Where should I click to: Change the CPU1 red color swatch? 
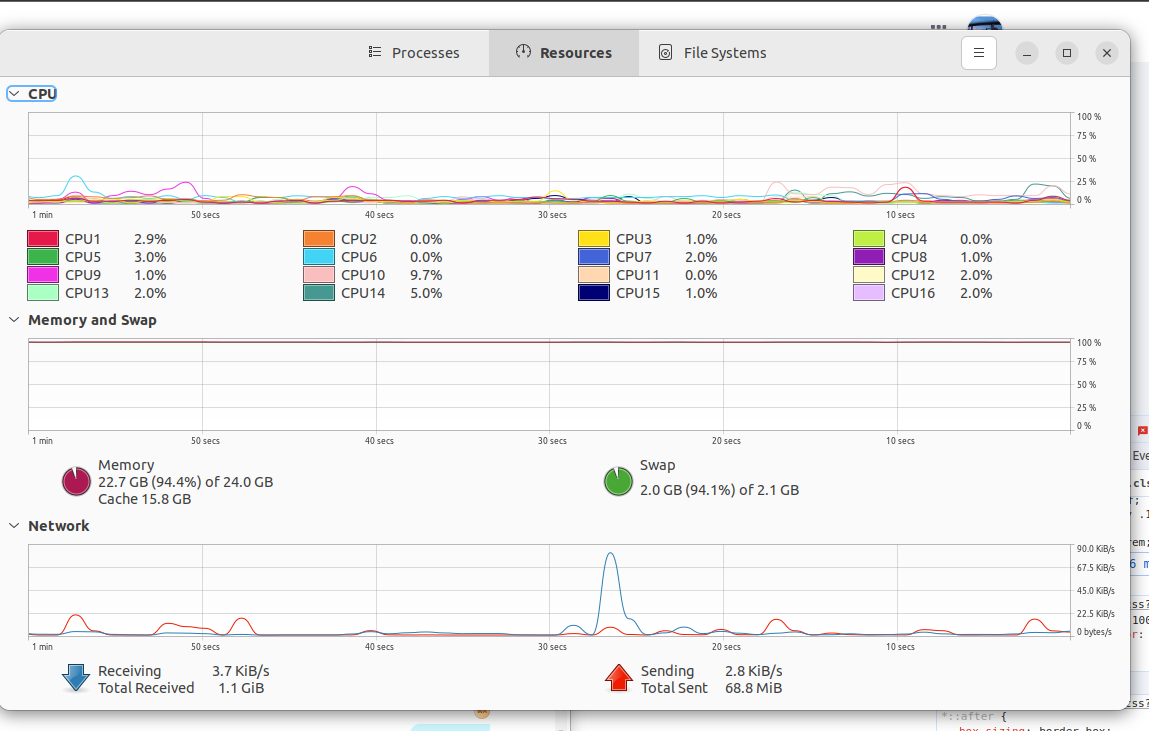[x=43, y=239]
